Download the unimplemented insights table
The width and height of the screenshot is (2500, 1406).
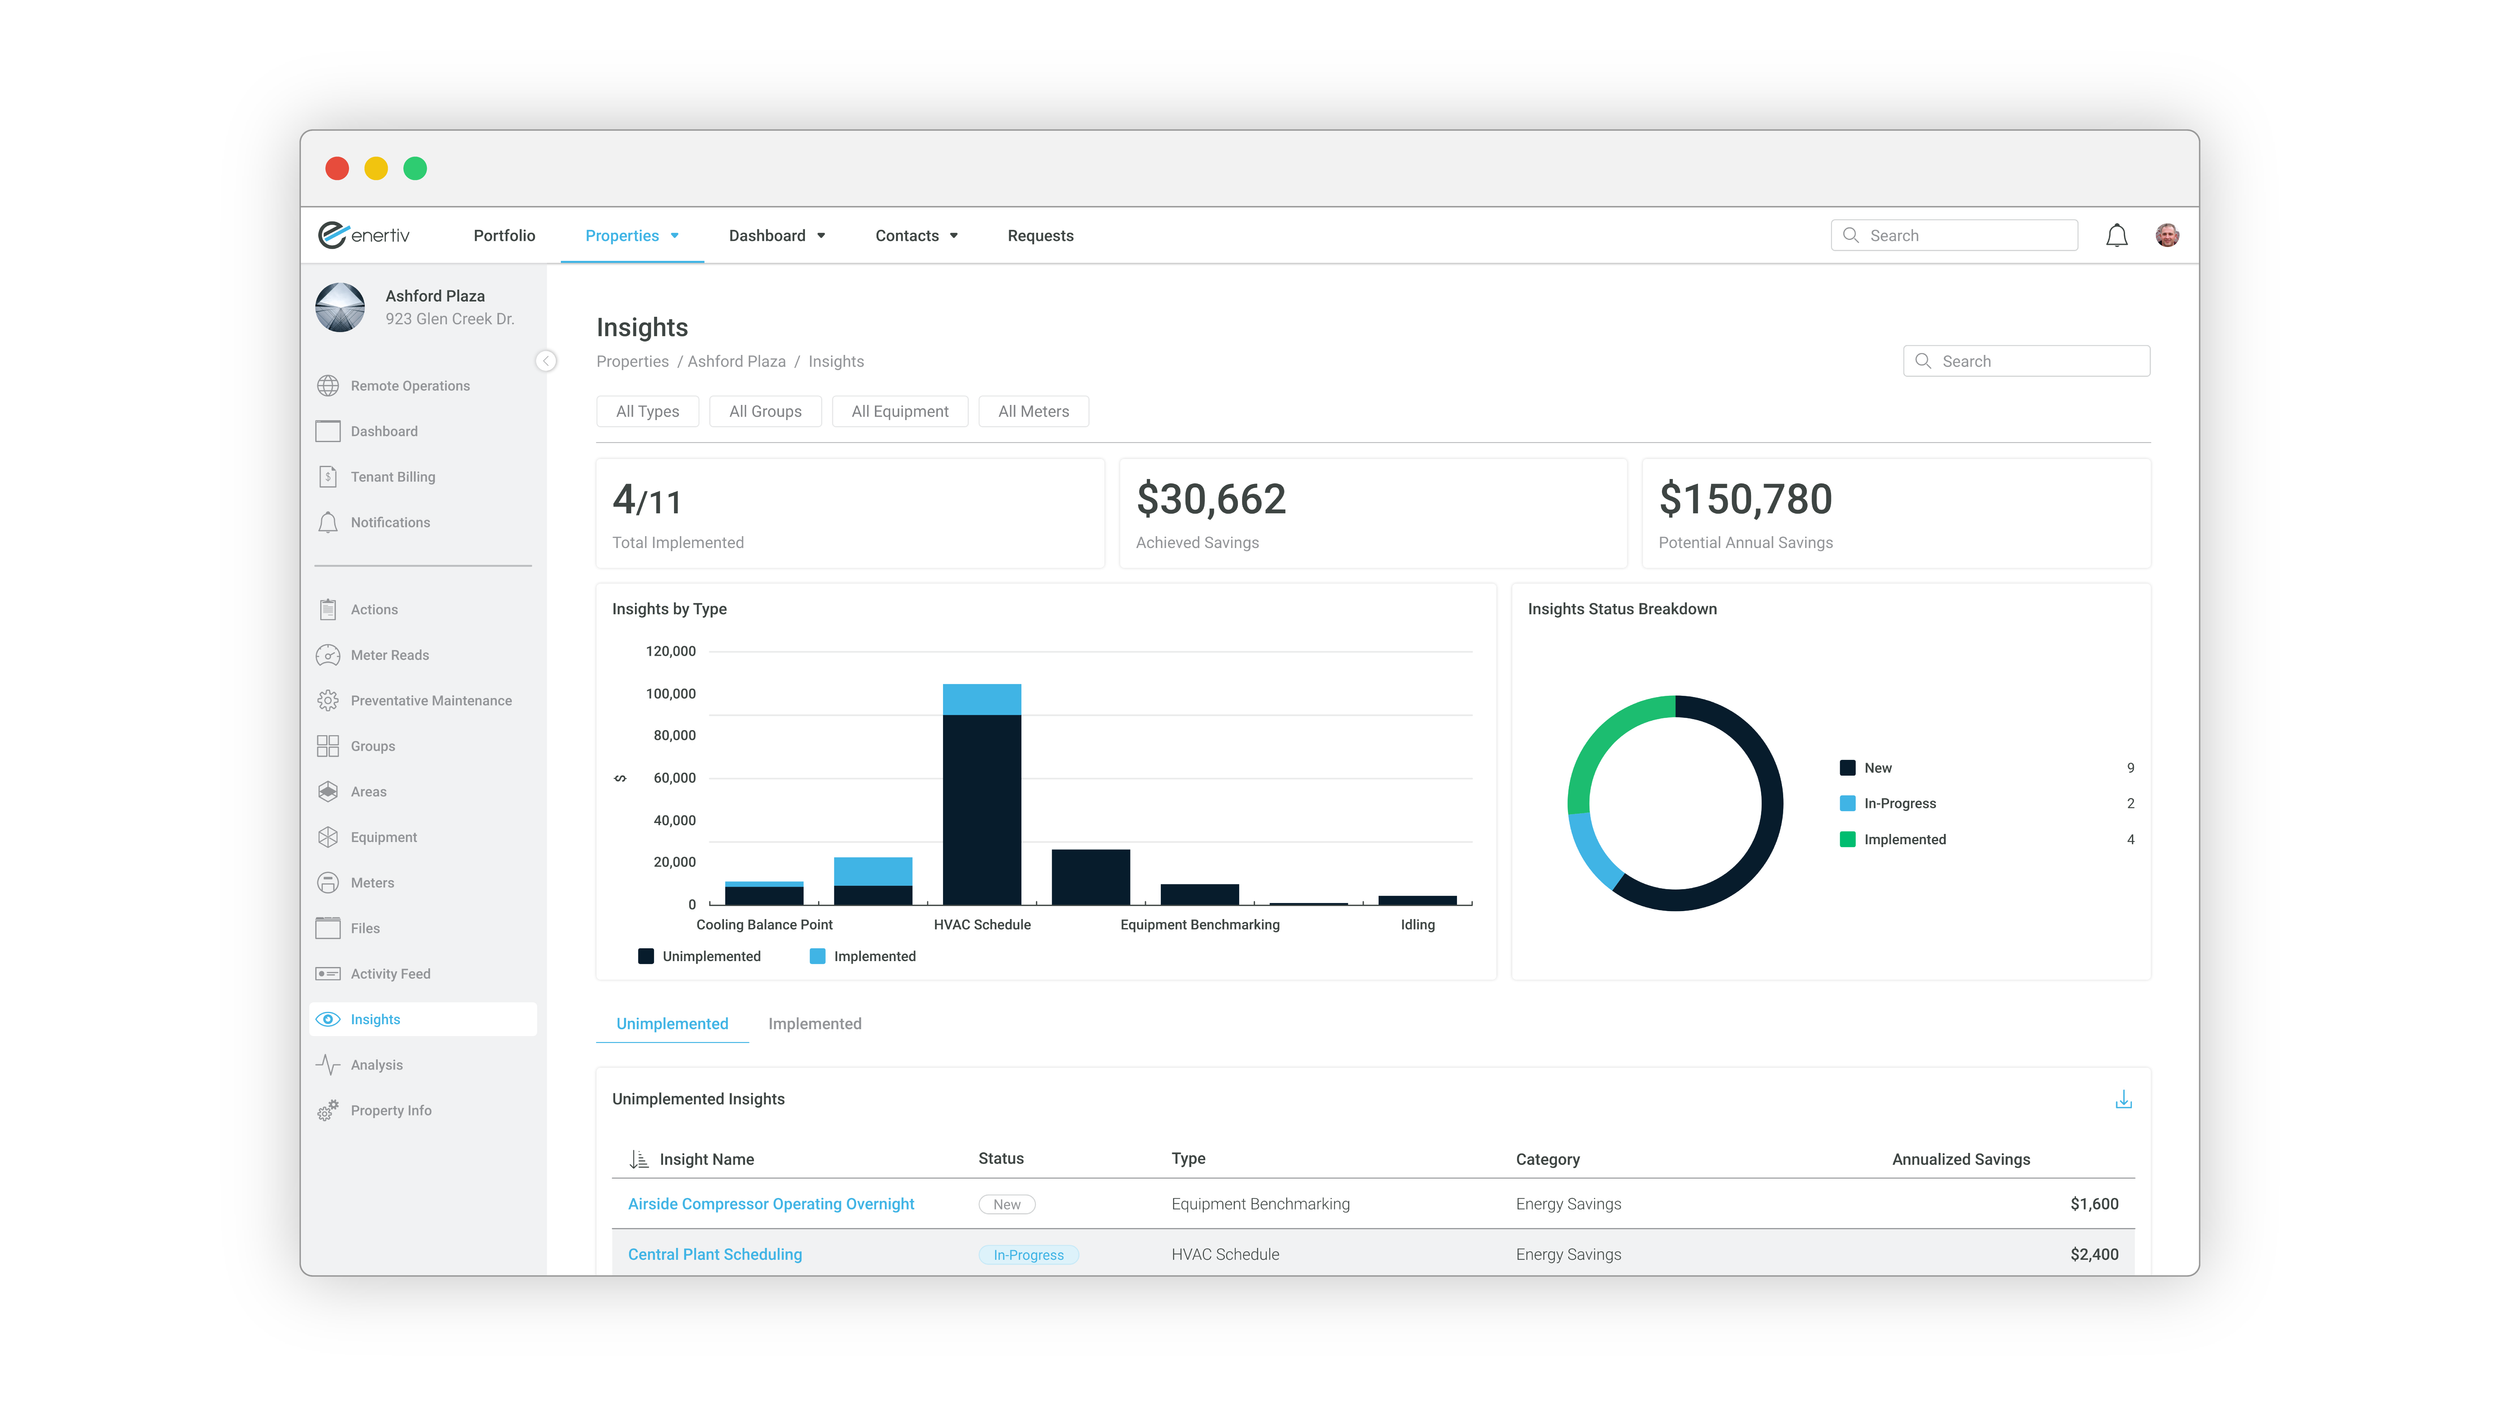point(2123,1100)
